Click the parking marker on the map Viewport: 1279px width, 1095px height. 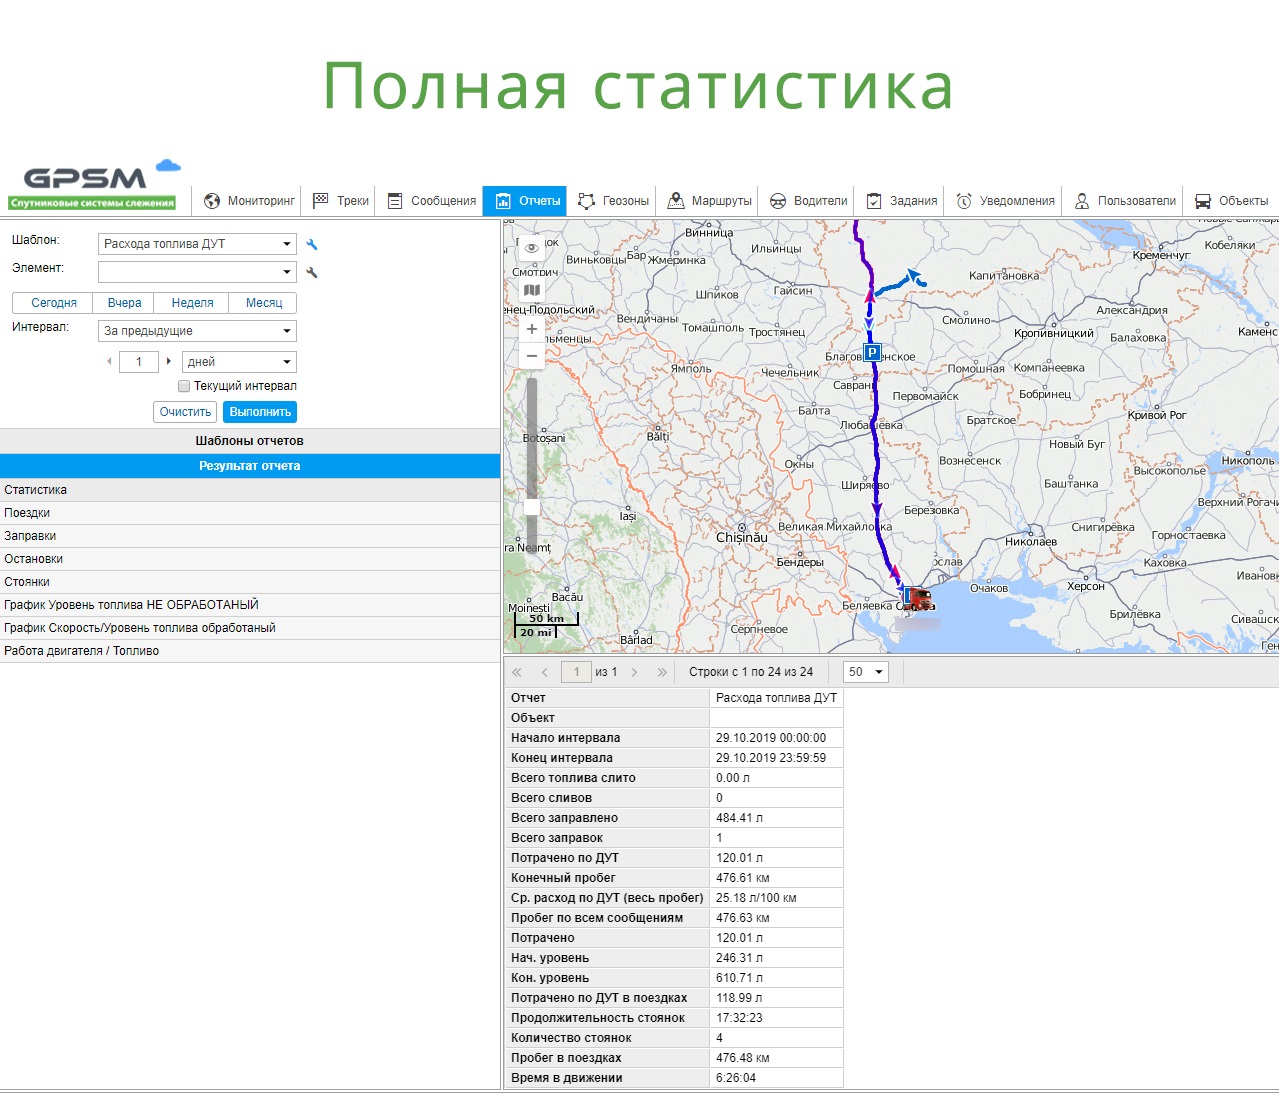[872, 352]
